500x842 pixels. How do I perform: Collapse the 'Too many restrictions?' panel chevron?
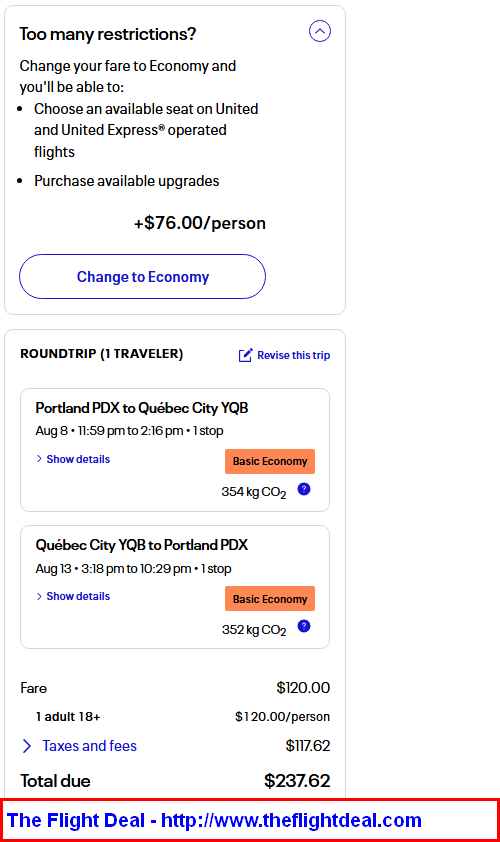(x=320, y=31)
